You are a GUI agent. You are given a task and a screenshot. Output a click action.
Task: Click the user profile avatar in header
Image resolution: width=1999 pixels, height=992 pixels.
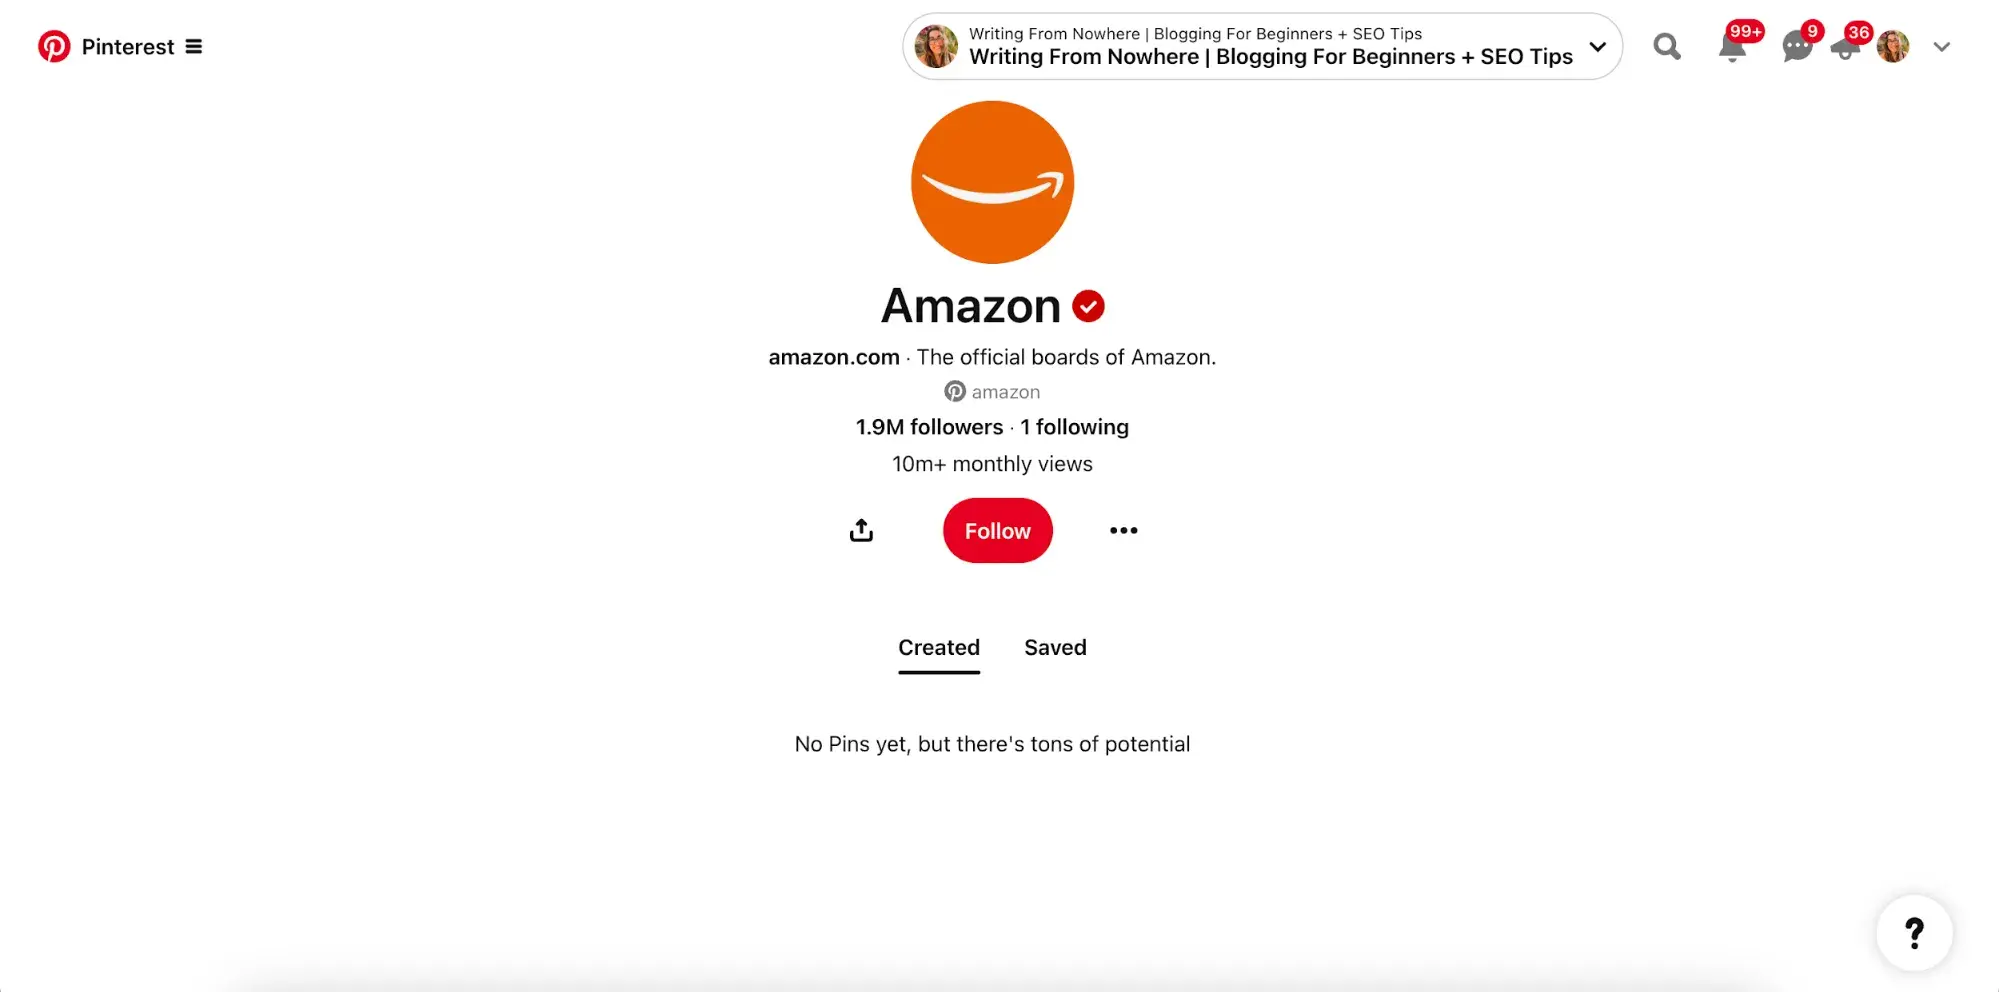(x=1893, y=46)
